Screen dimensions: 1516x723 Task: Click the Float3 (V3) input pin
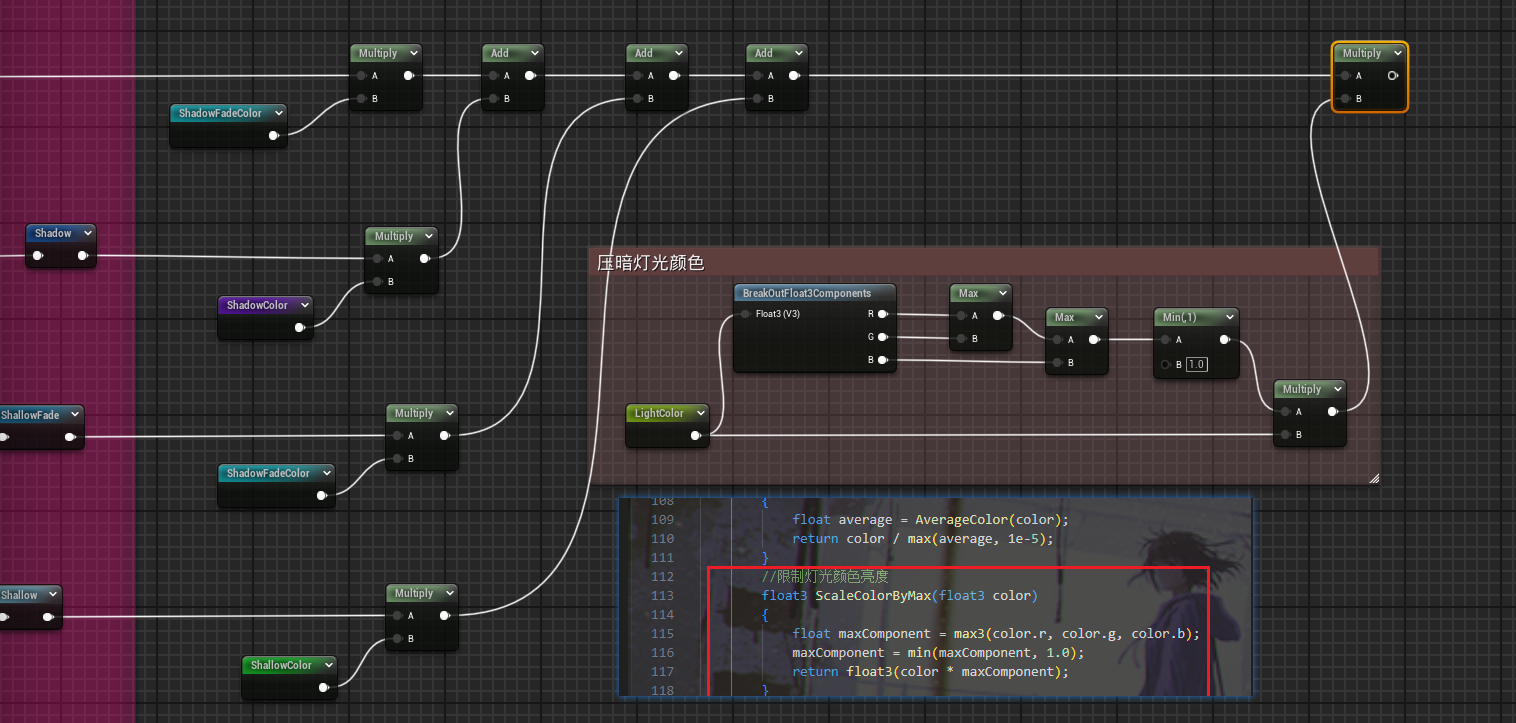point(745,314)
